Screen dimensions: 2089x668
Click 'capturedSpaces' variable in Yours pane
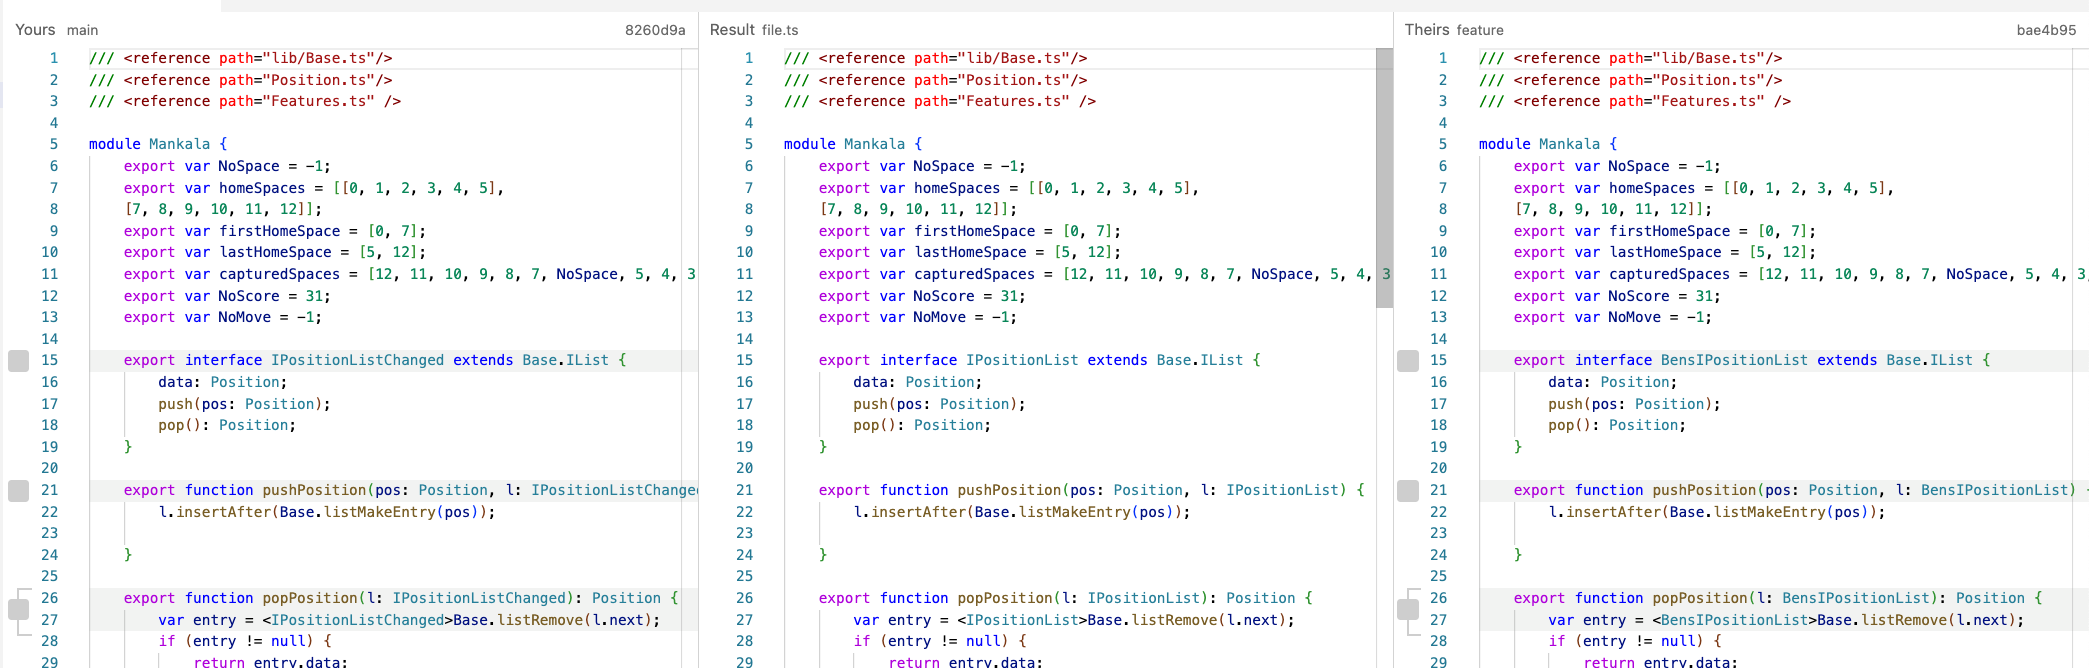coord(279,274)
